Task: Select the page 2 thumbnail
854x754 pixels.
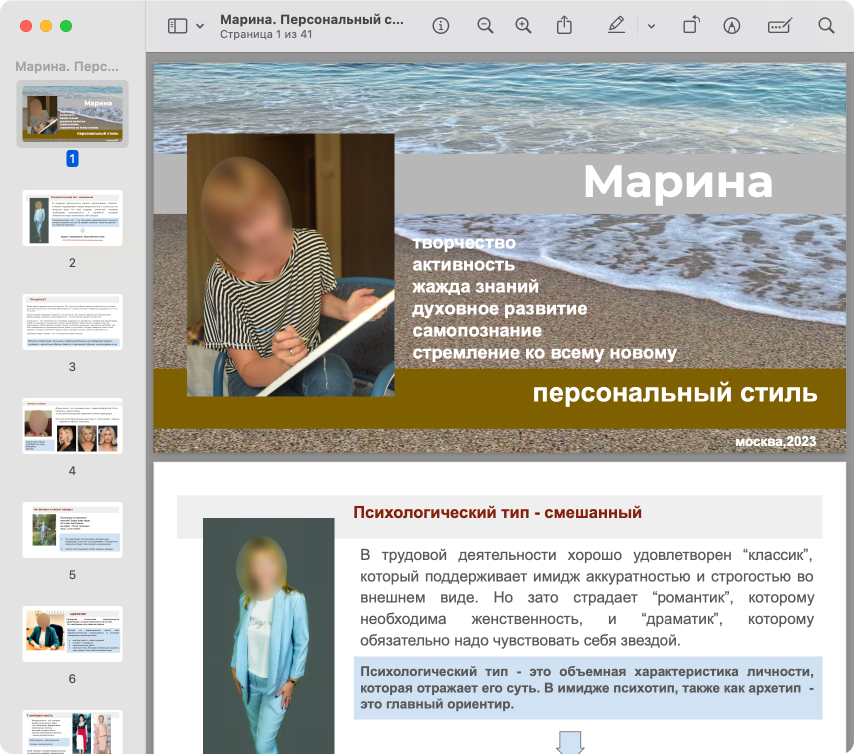Action: click(x=72, y=218)
